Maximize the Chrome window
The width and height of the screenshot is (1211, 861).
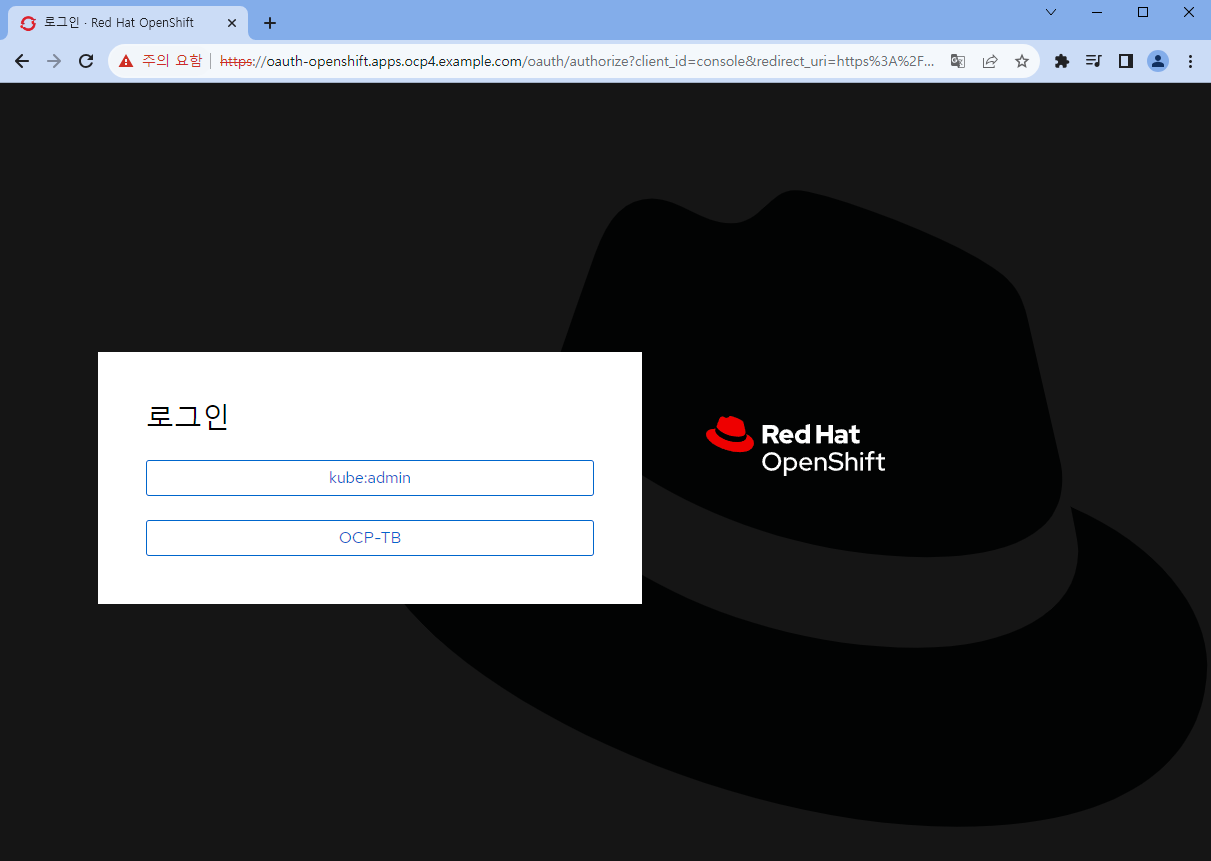(1143, 12)
